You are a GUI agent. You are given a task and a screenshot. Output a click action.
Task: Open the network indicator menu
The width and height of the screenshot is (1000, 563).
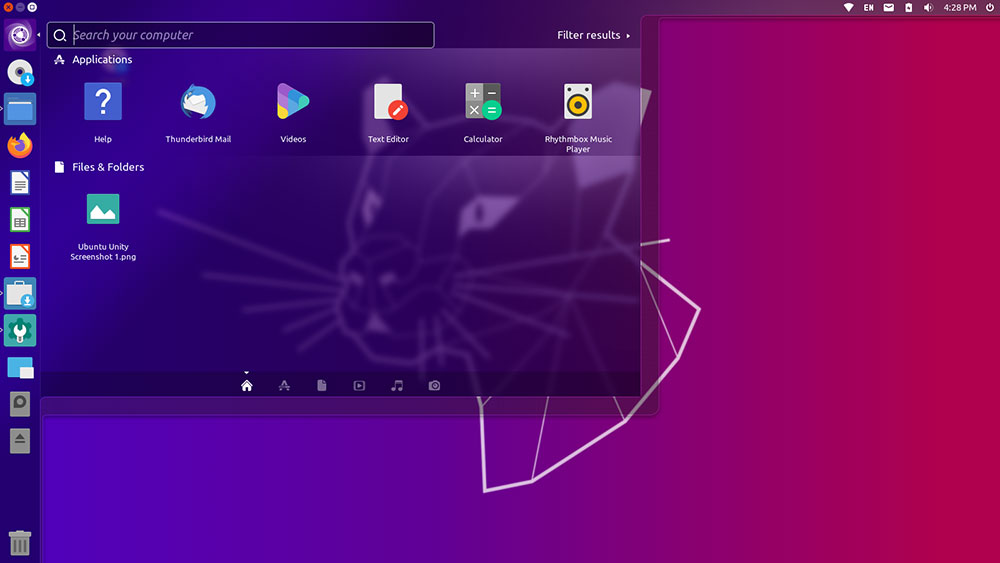click(848, 8)
